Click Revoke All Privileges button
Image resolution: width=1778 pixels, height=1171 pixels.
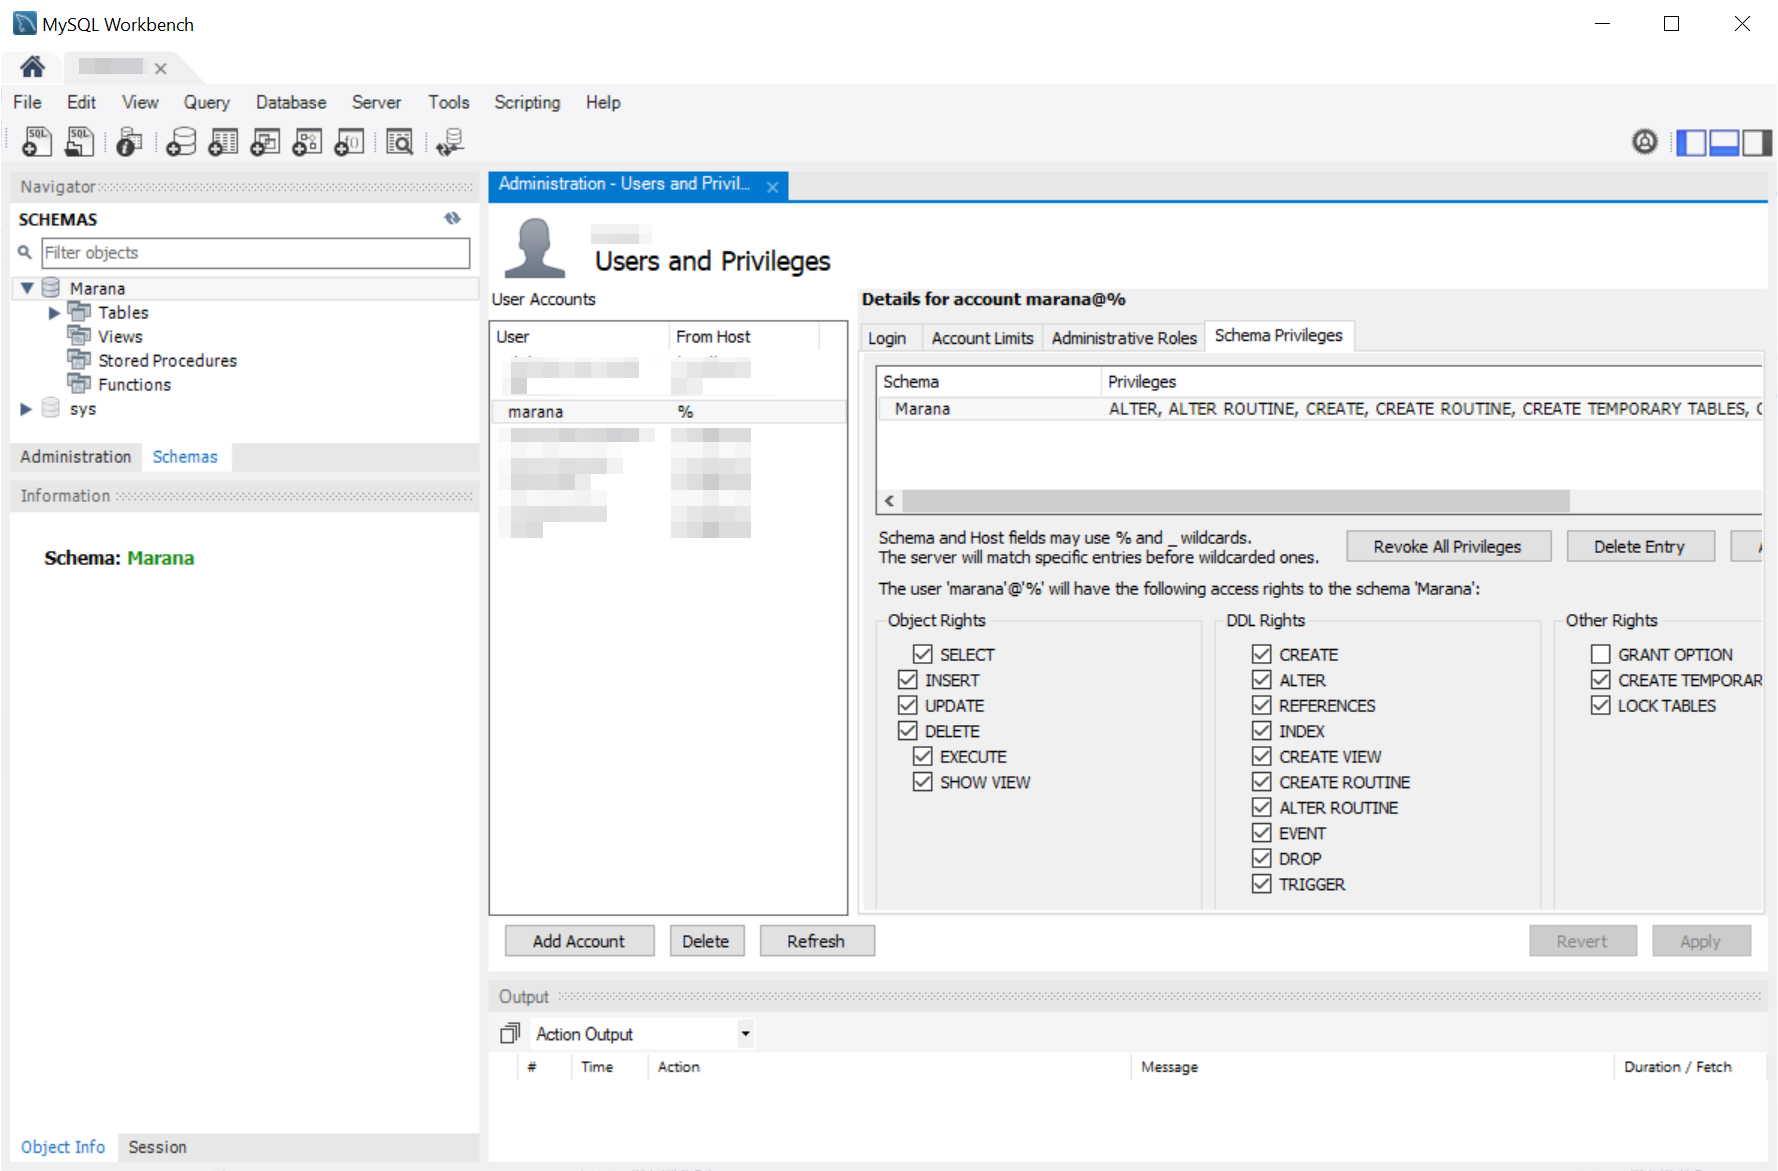point(1447,546)
